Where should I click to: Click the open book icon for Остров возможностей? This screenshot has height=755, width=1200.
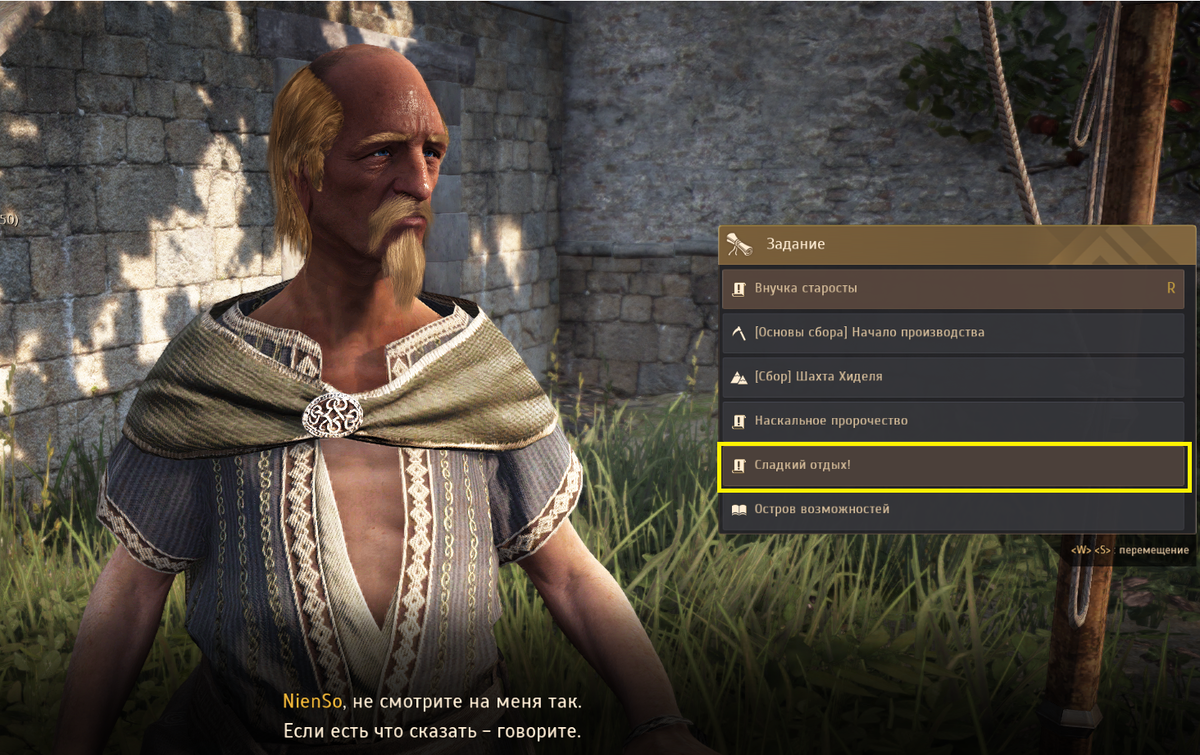pyautogui.click(x=739, y=510)
